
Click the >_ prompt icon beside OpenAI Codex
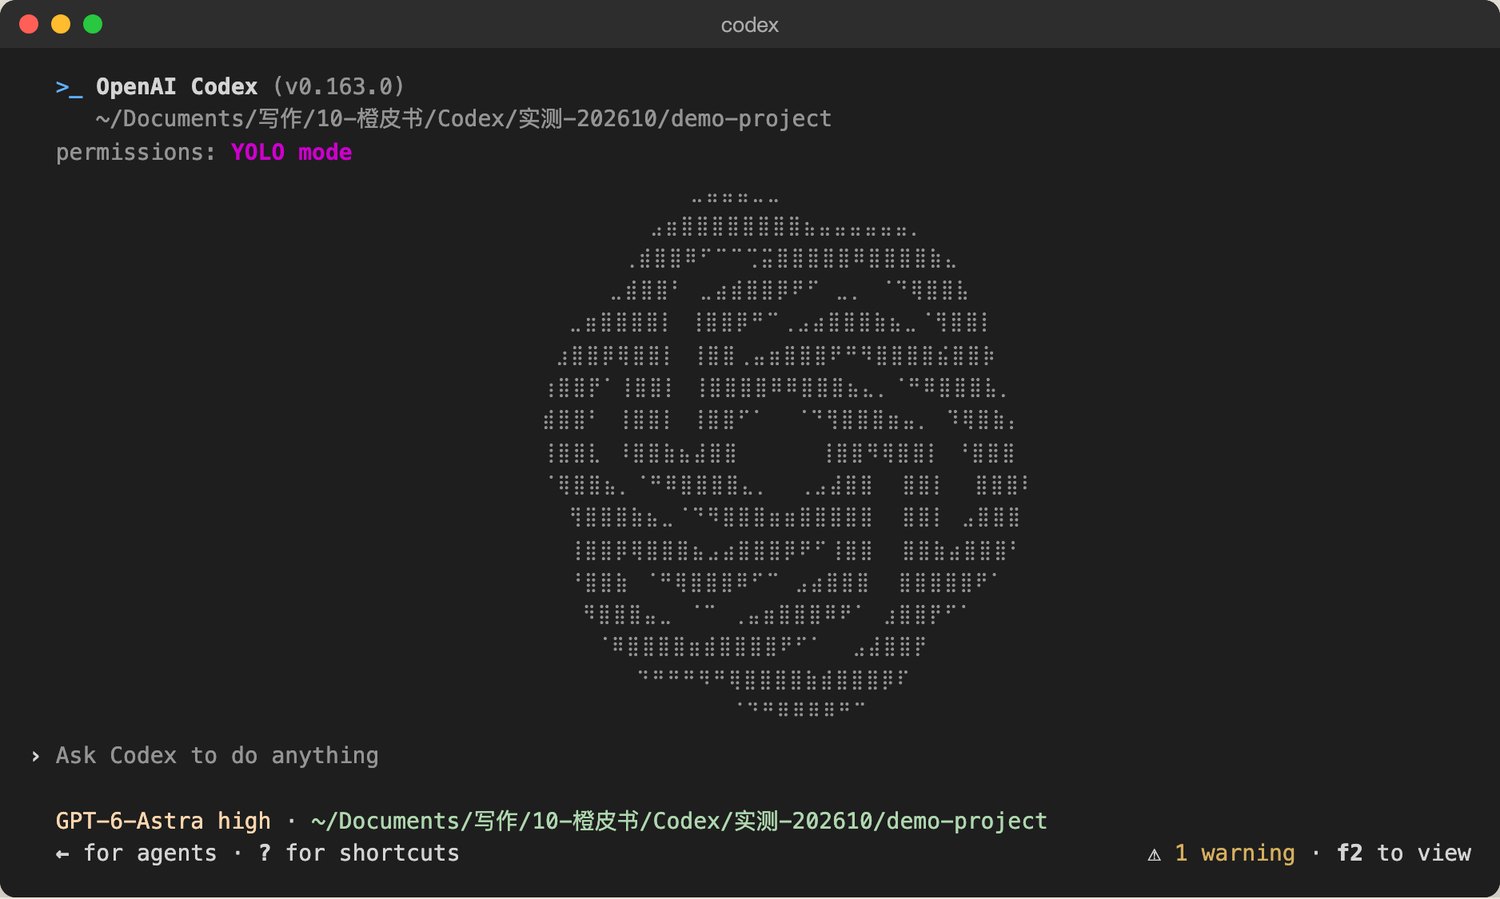[69, 87]
